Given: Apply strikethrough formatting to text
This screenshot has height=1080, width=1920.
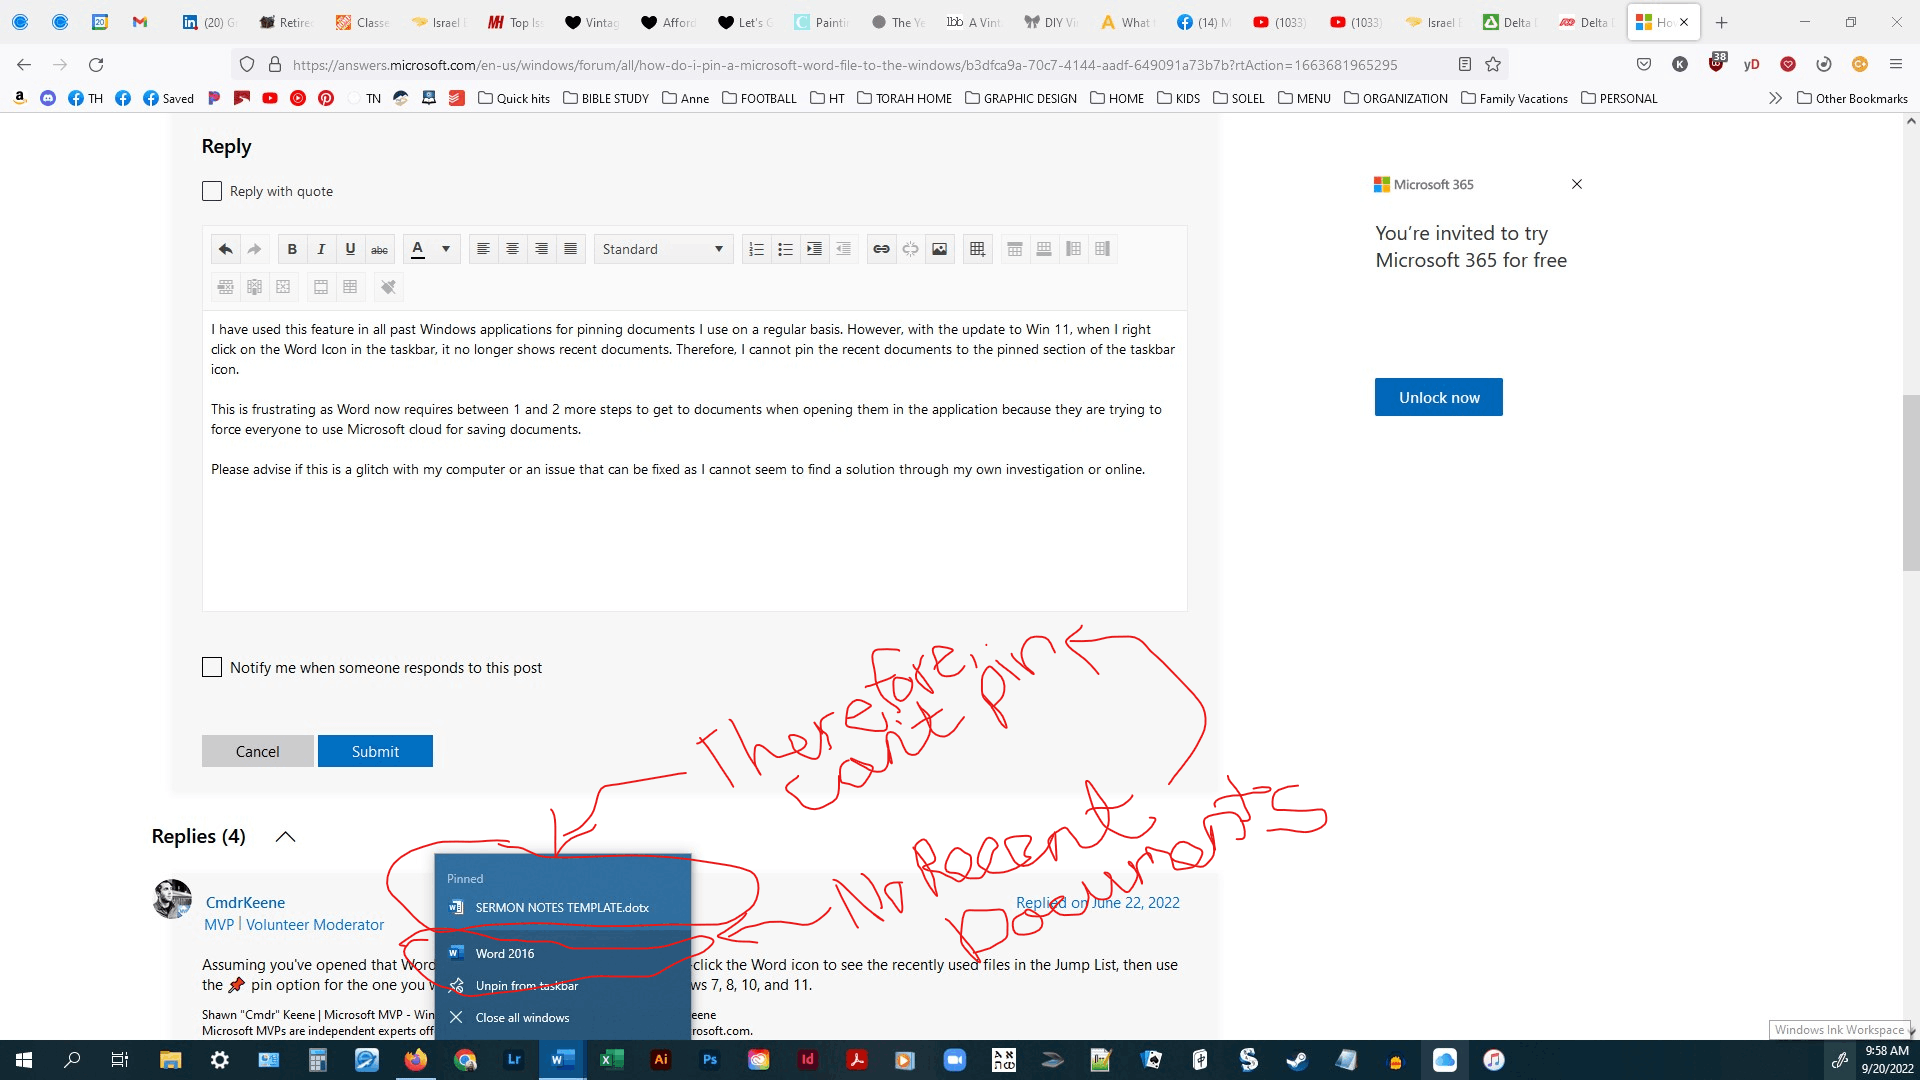Looking at the screenshot, I should [x=379, y=249].
